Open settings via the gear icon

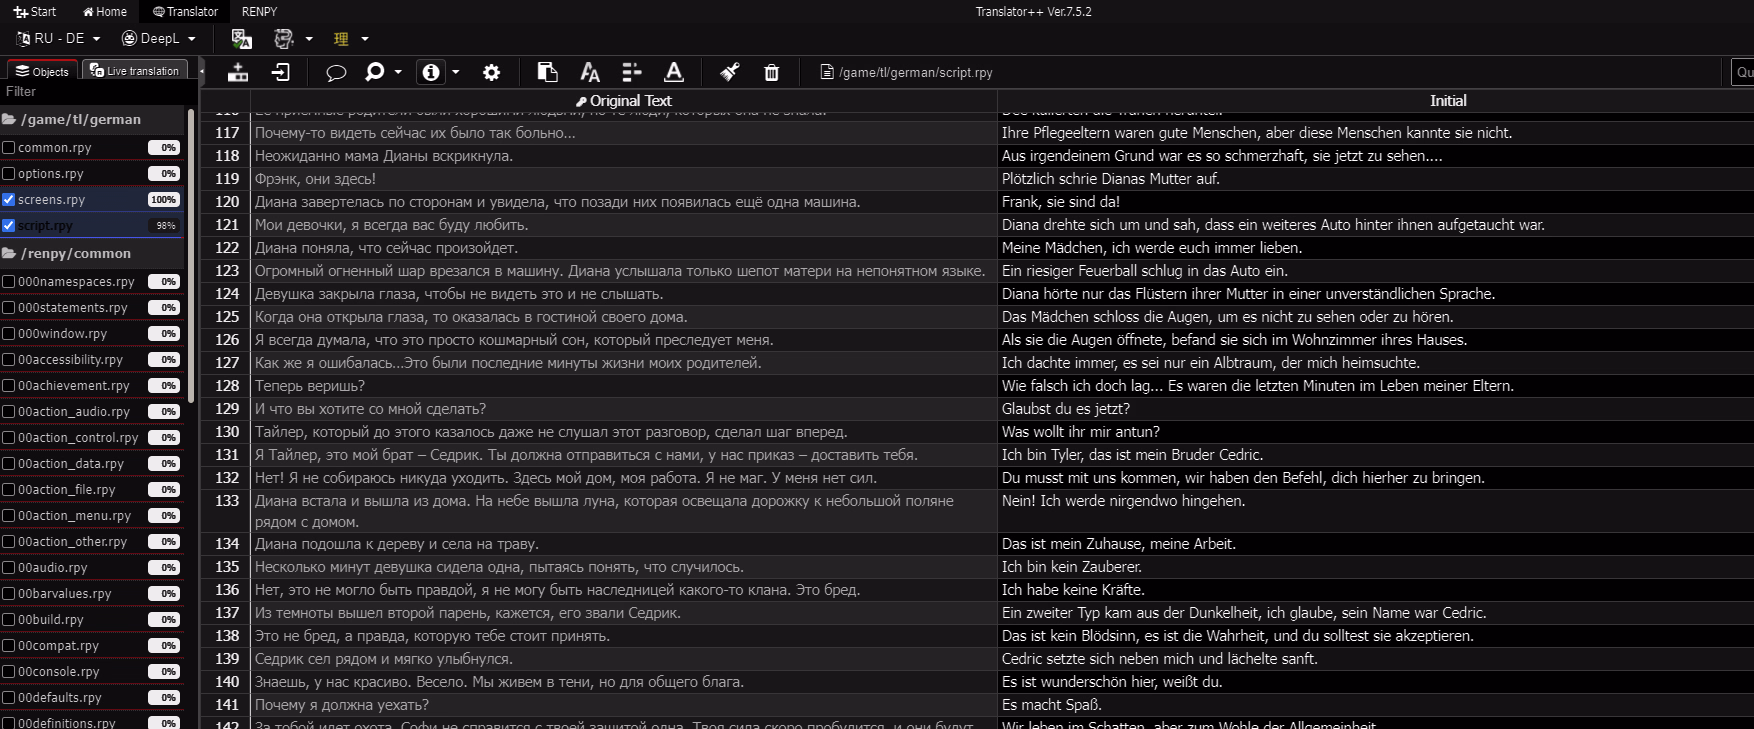[491, 72]
